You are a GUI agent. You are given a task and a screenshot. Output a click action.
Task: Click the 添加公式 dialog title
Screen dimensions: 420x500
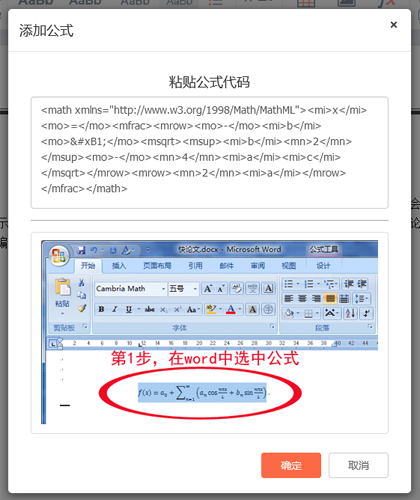pos(46,31)
